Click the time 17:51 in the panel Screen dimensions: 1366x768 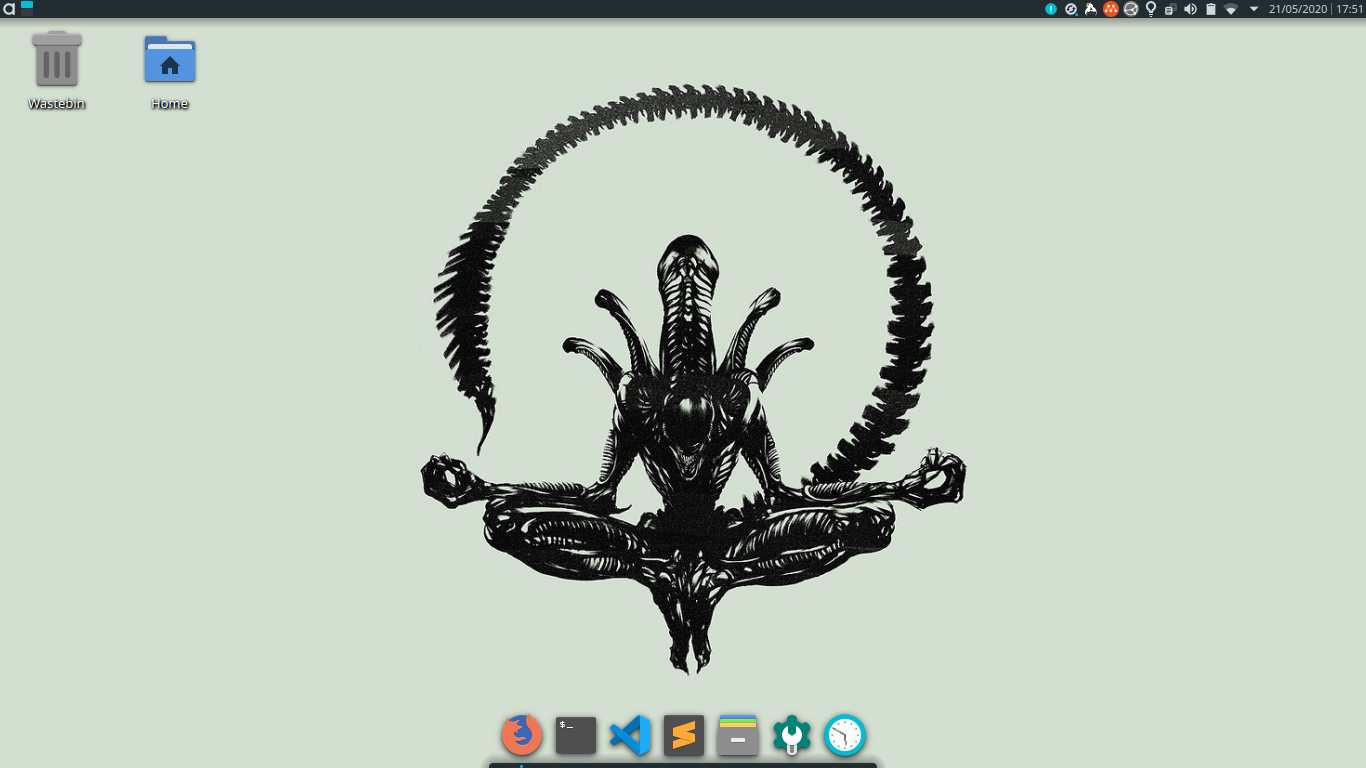tap(1349, 9)
